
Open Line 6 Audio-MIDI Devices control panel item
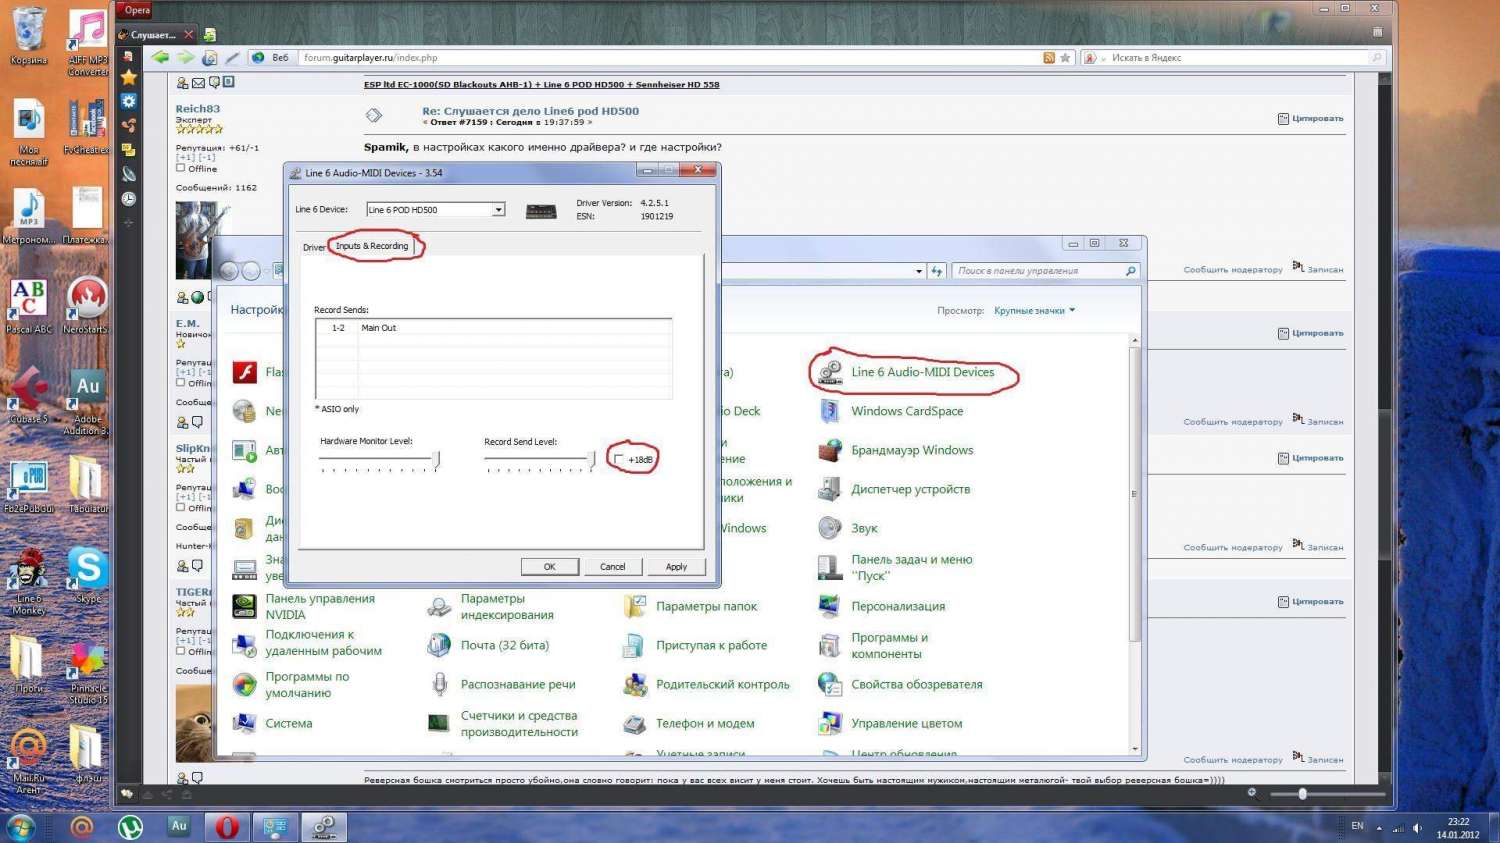pyautogui.click(x=921, y=372)
